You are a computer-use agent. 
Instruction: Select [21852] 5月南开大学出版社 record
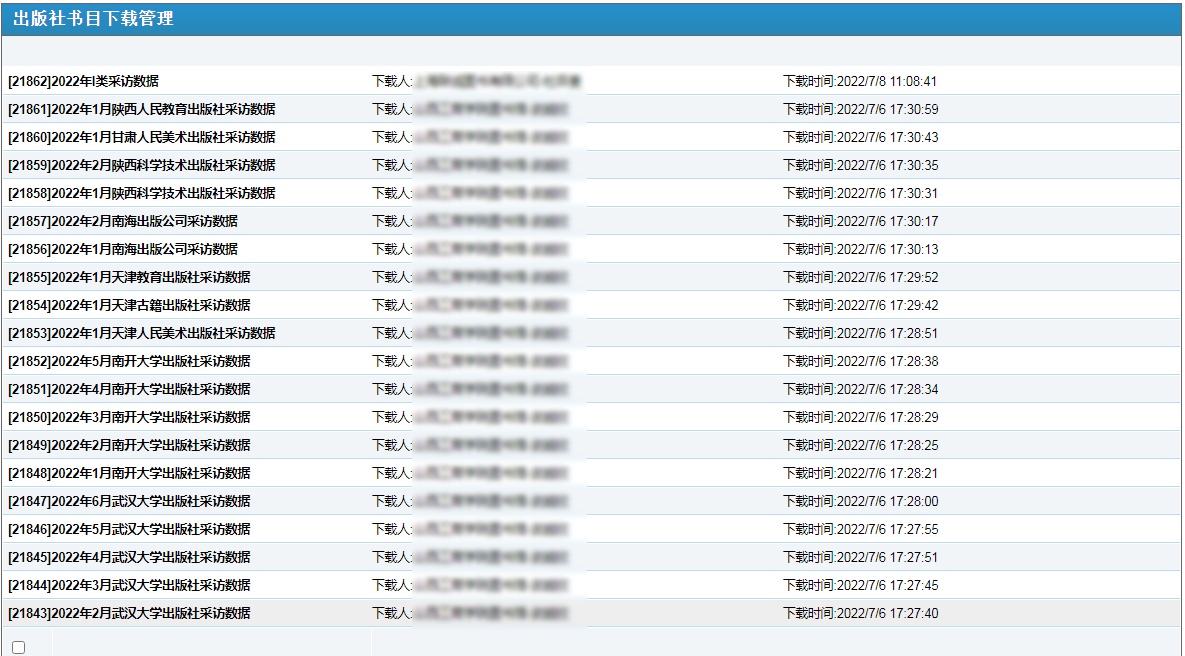[x=129, y=361]
